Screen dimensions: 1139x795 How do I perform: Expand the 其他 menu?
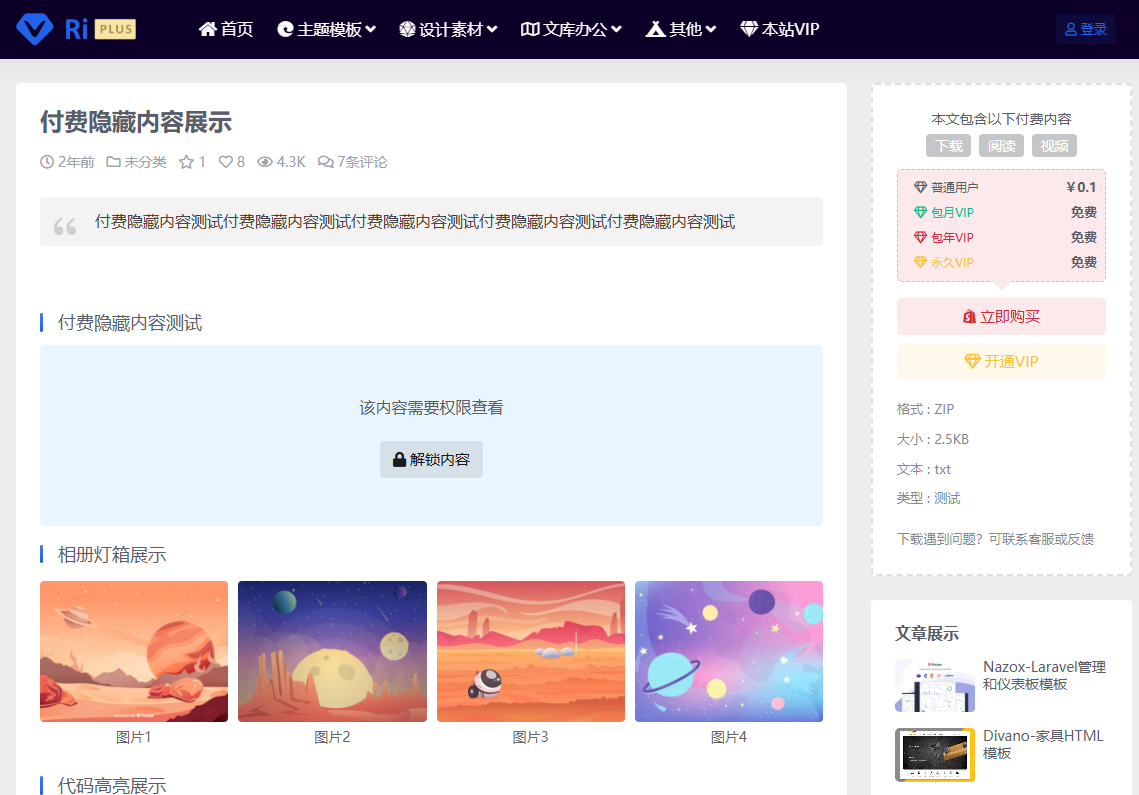pyautogui.click(x=681, y=29)
